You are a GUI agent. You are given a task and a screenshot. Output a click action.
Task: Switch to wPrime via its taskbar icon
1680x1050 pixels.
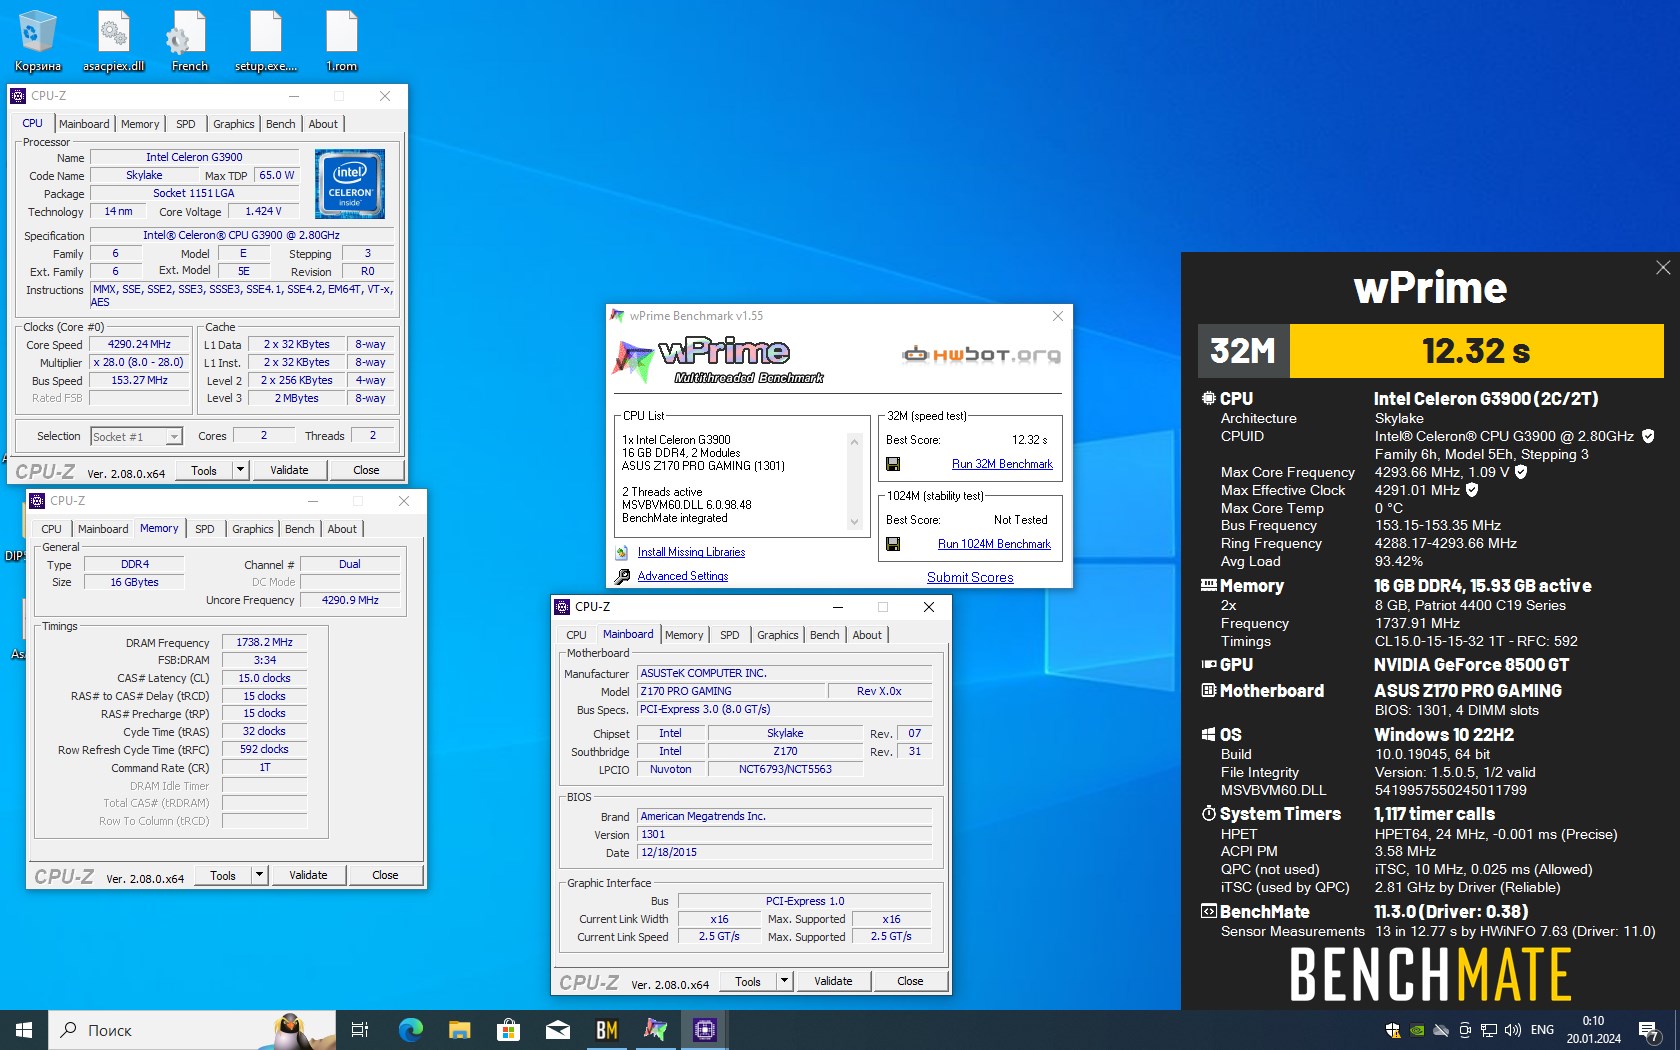click(x=655, y=1030)
